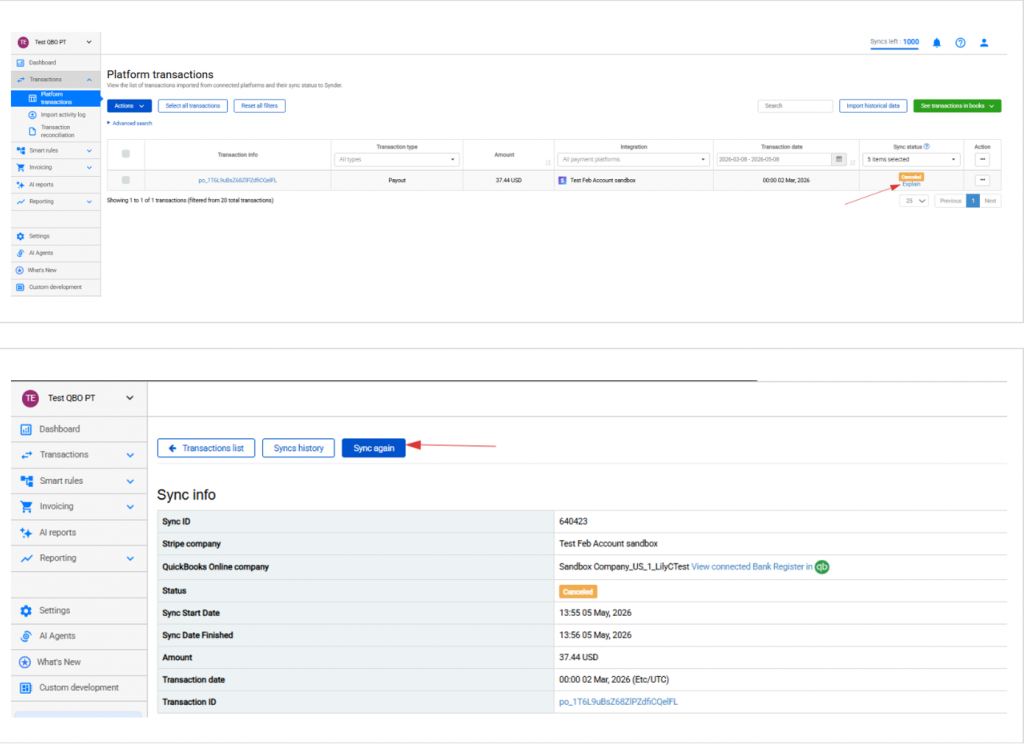This screenshot has height=747, width=1024.
Task: Select Platform transactions menu item in sidebar
Action: (x=56, y=99)
